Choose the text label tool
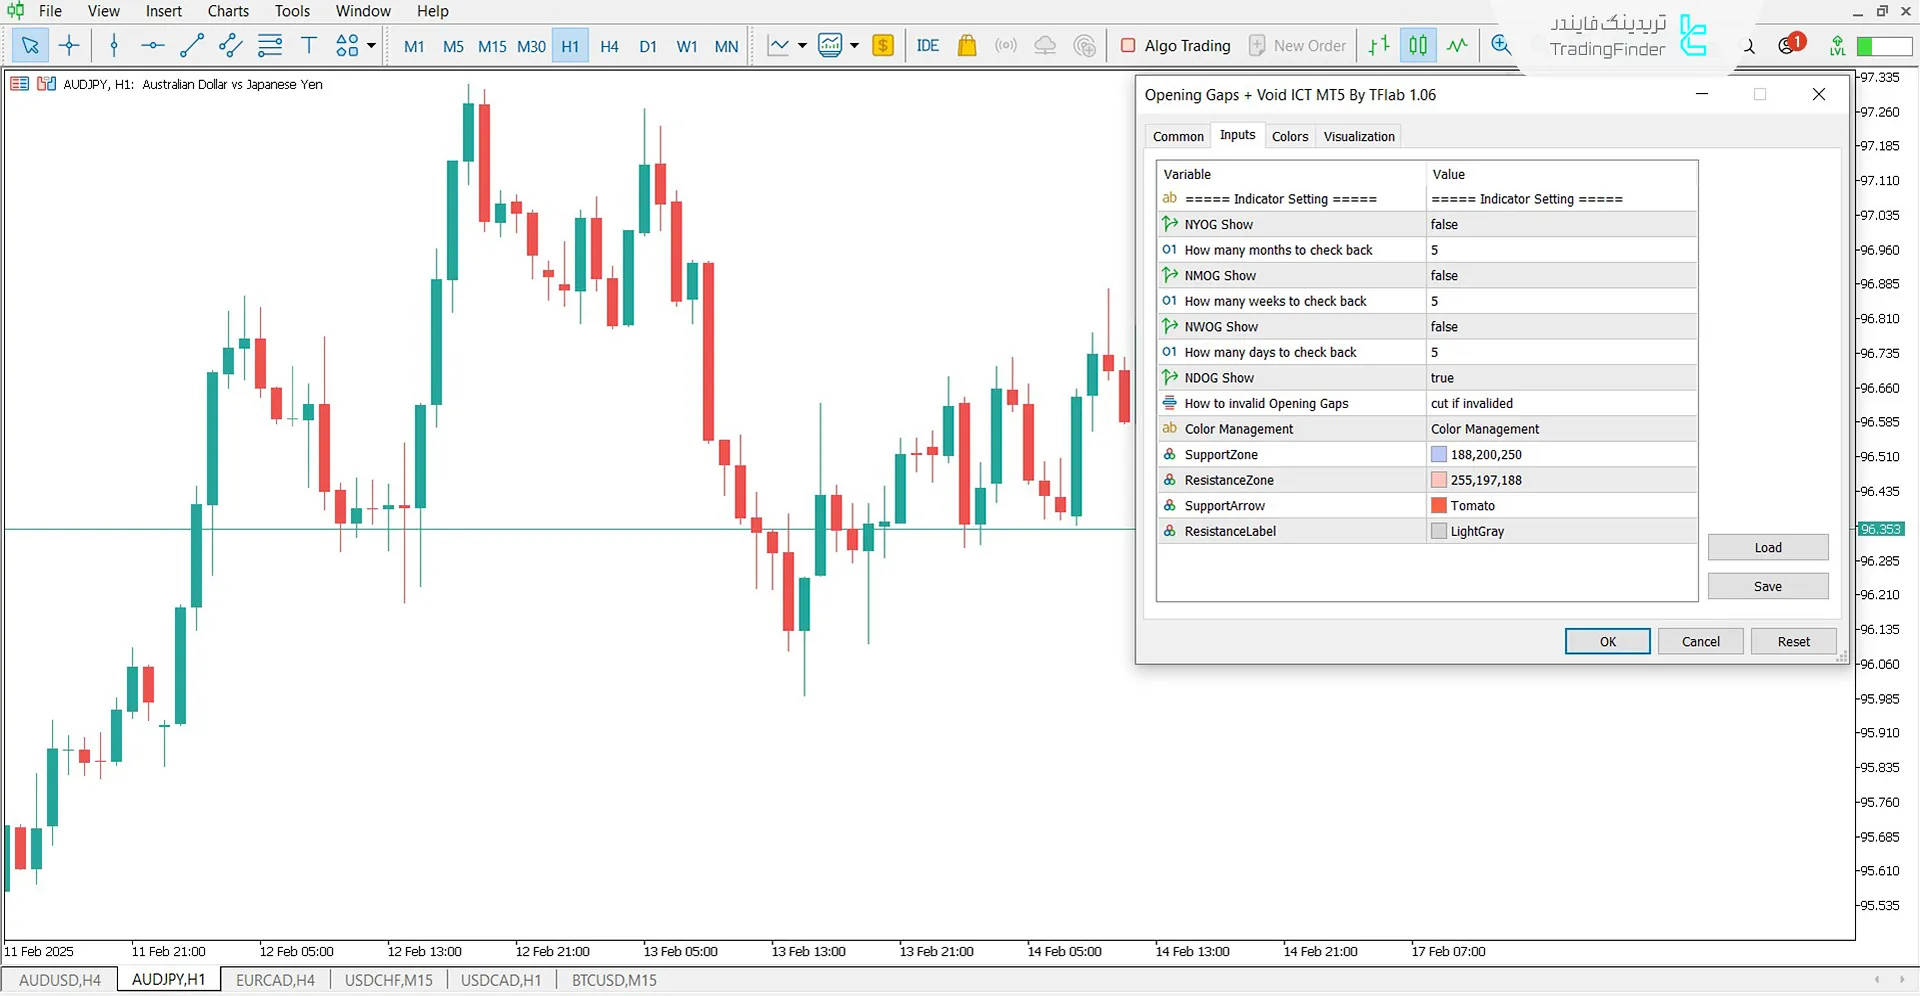This screenshot has height=996, width=1920. coord(309,45)
